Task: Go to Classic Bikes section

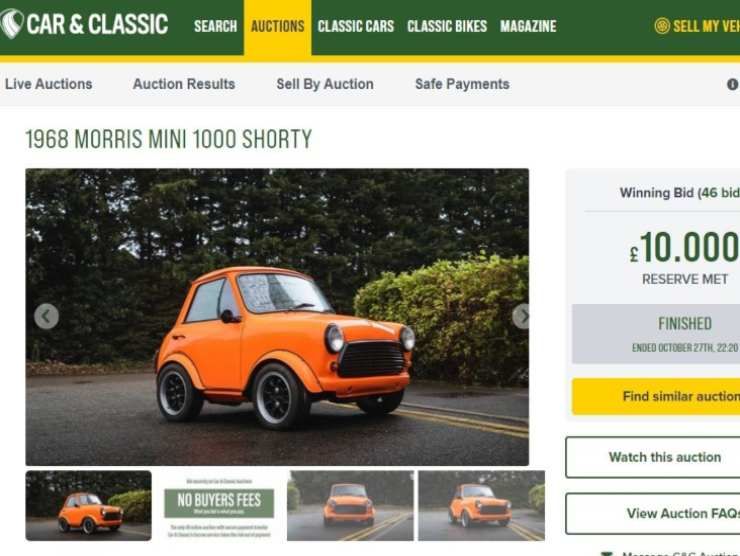Action: pos(447,26)
